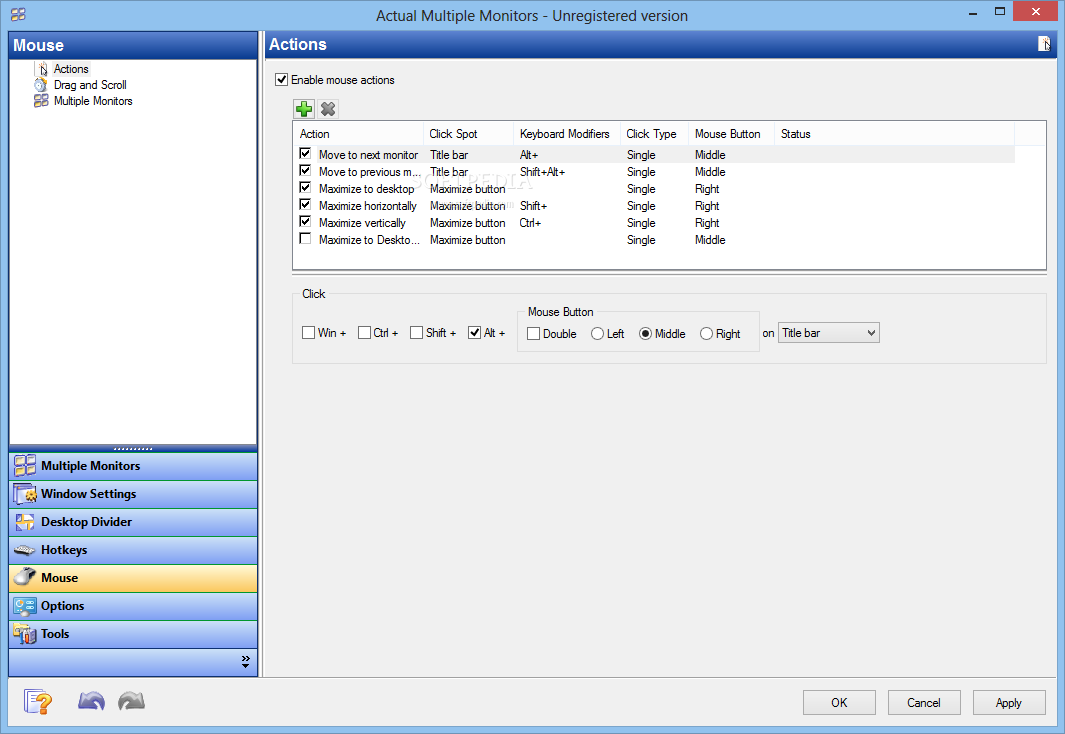Screen dimensions: 1065x734
Task: Click the Mouse section icon
Action: pos(25,577)
